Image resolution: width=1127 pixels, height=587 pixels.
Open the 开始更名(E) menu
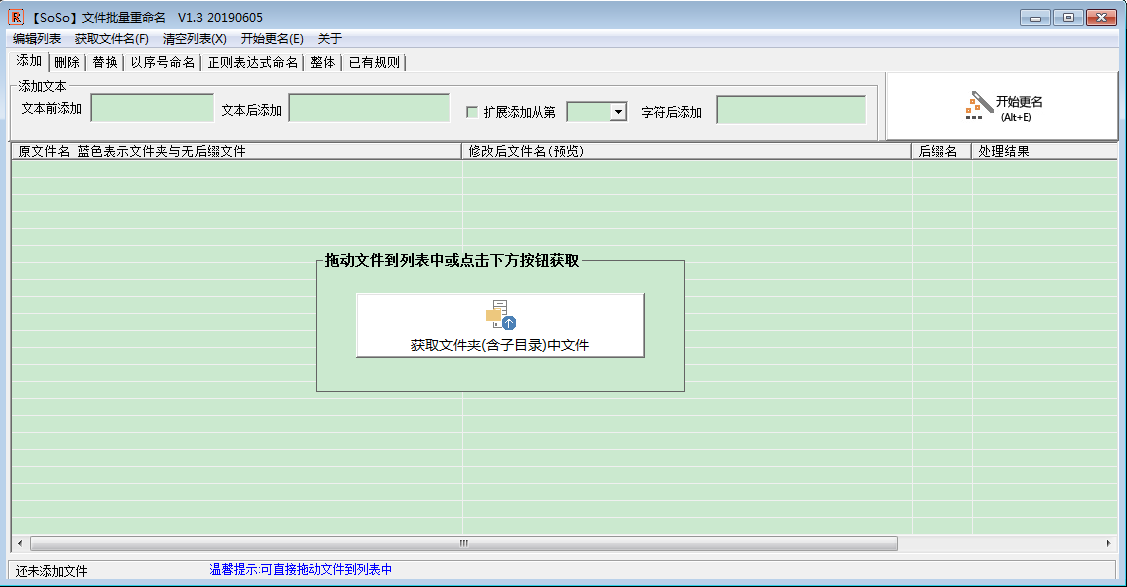[x=272, y=39]
